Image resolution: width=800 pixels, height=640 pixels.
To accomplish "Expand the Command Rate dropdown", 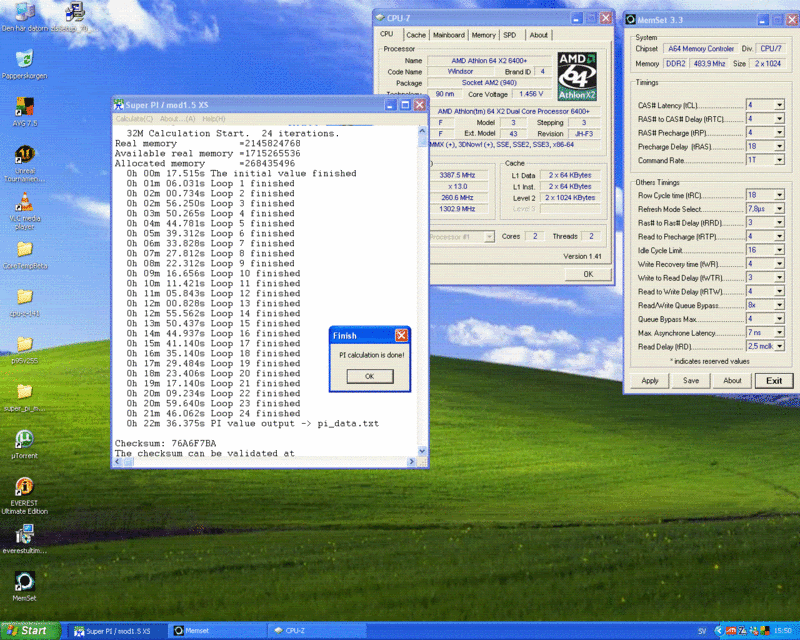I will click(x=779, y=160).
